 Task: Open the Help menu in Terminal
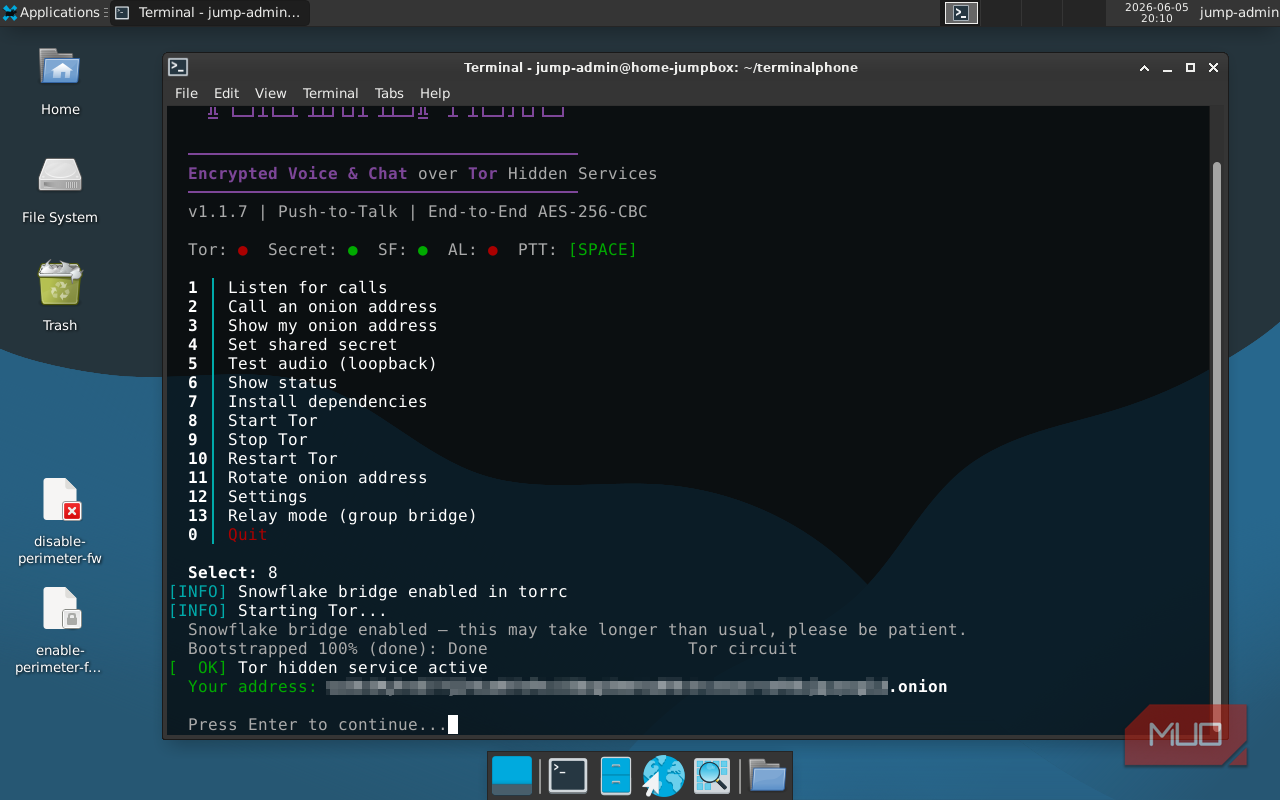[435, 93]
